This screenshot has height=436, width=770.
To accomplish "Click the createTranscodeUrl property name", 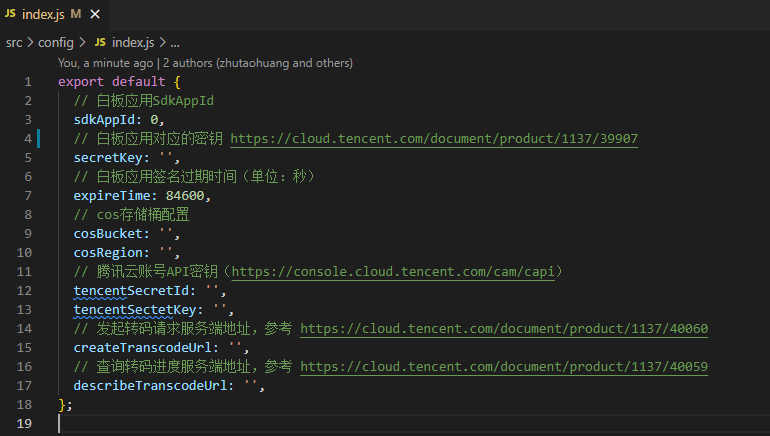I will coord(142,348).
